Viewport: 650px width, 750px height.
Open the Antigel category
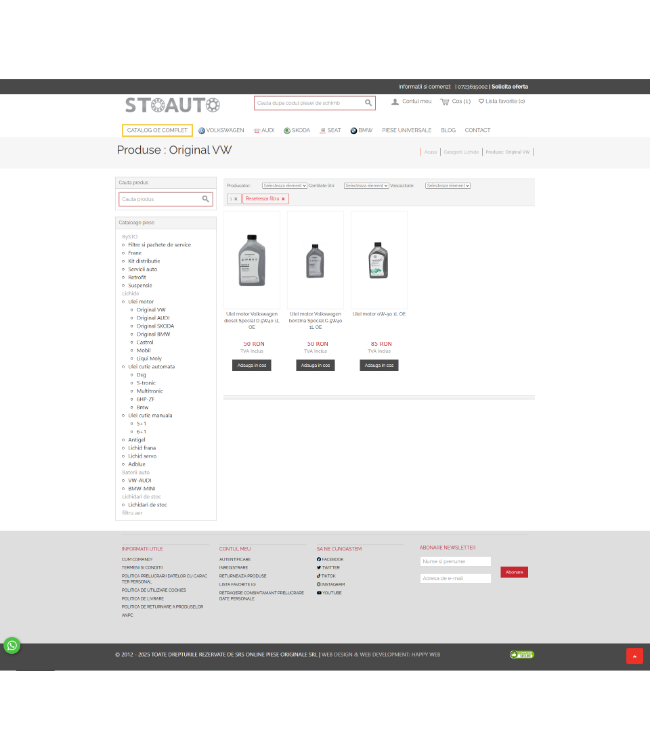click(x=136, y=440)
